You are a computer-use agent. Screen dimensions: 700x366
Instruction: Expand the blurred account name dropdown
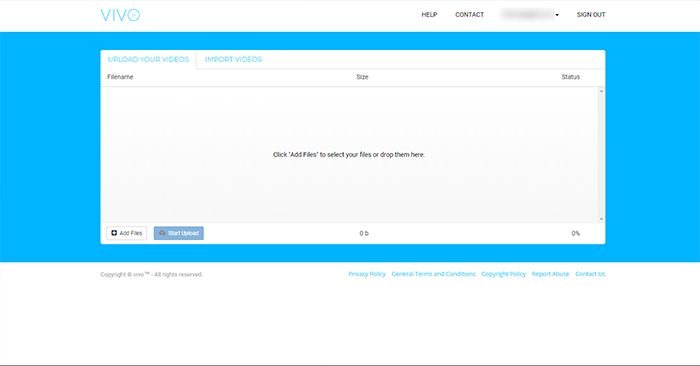click(x=530, y=15)
